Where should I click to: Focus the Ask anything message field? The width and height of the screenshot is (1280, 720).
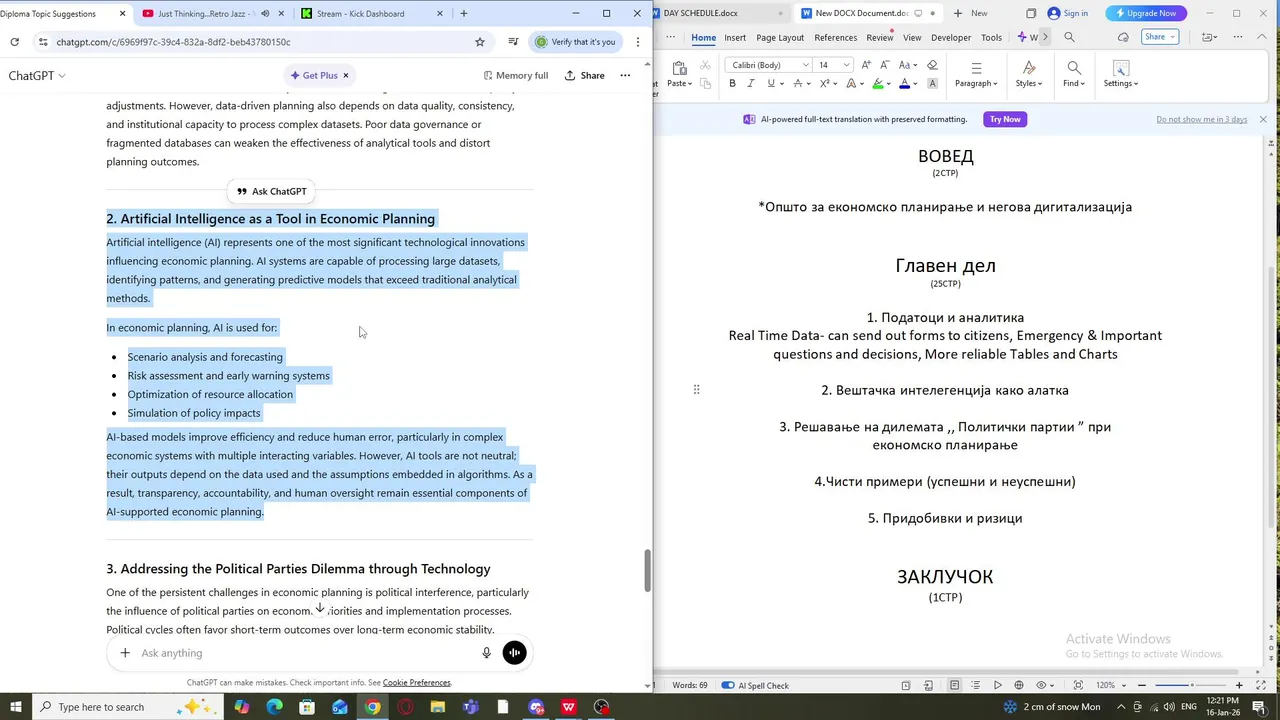tap(305, 653)
